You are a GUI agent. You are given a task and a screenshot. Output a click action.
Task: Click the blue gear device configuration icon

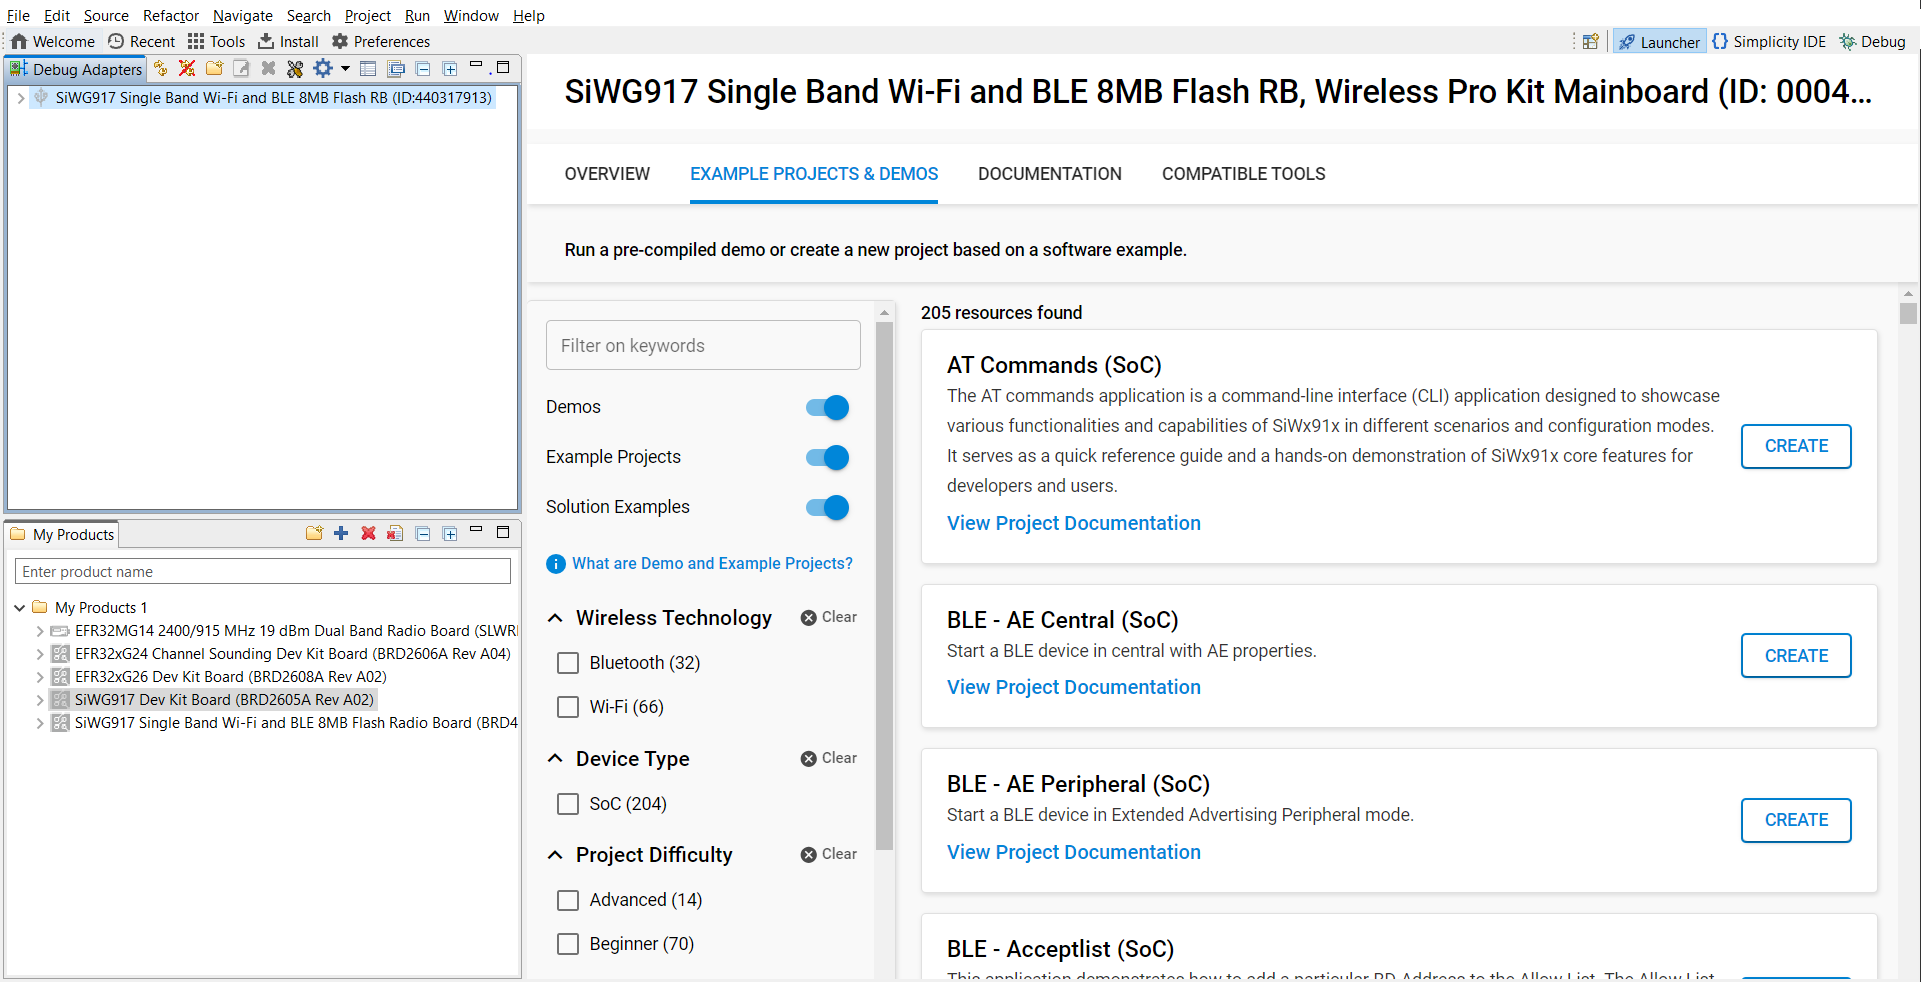[x=322, y=68]
